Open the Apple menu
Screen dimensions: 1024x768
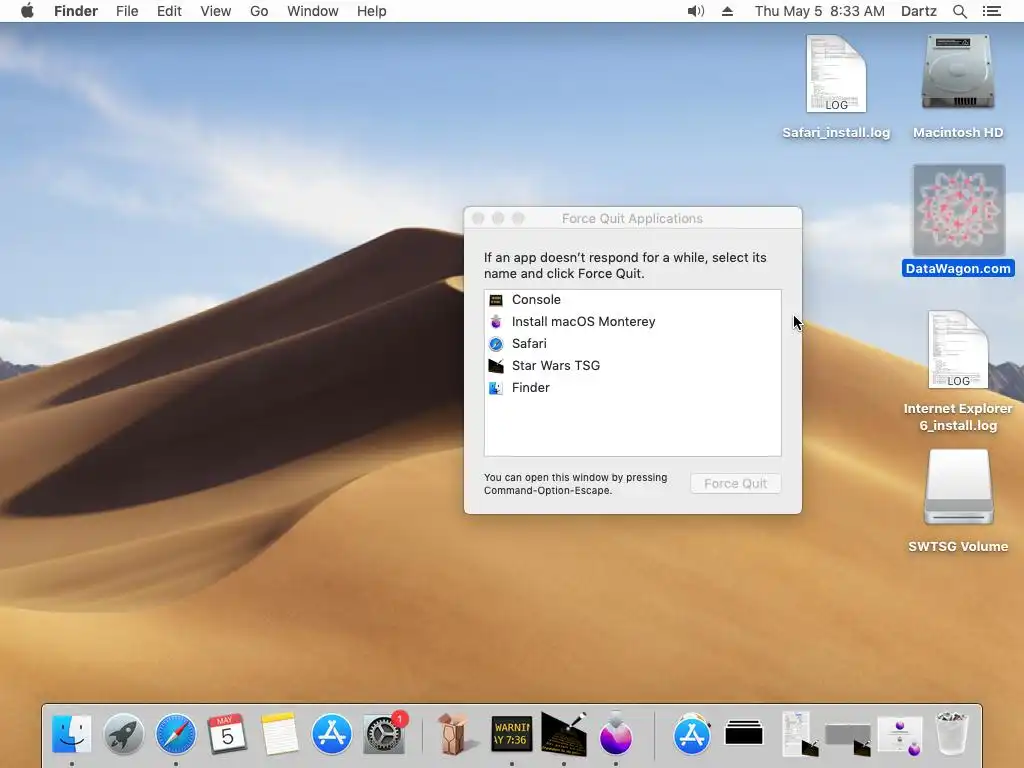point(27,11)
